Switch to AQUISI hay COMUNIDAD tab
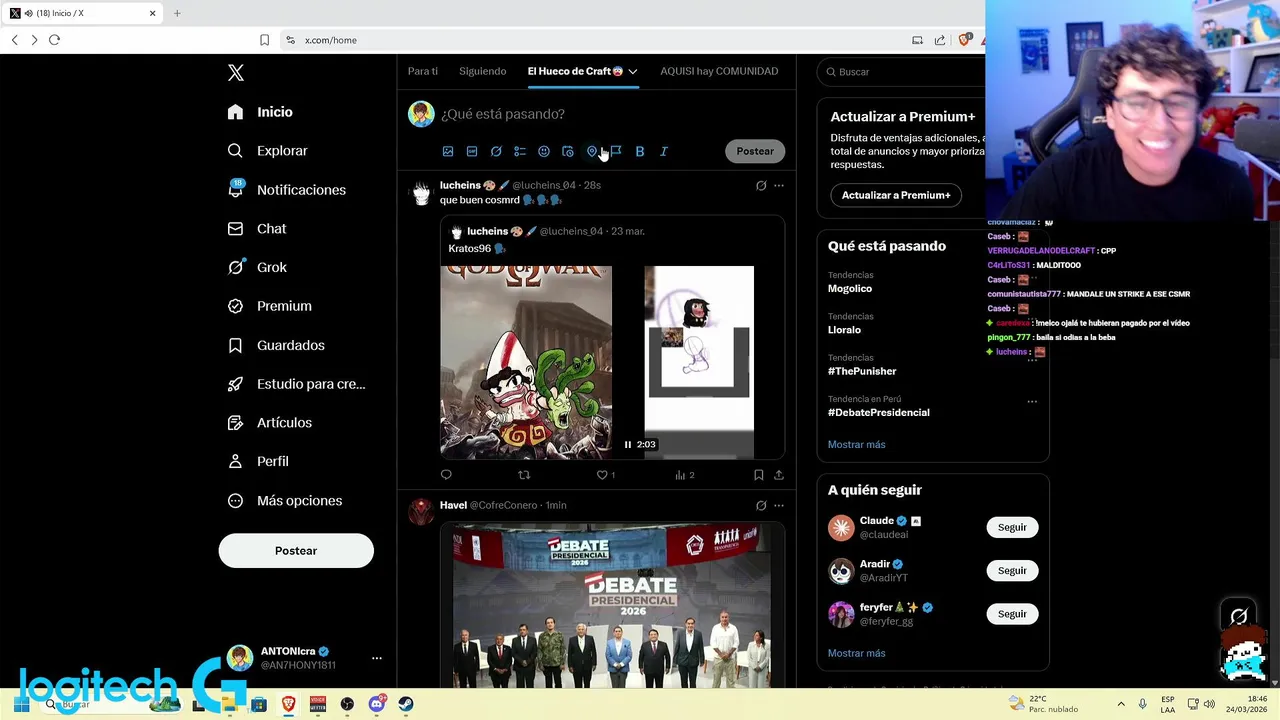This screenshot has height=720, width=1280. [719, 71]
